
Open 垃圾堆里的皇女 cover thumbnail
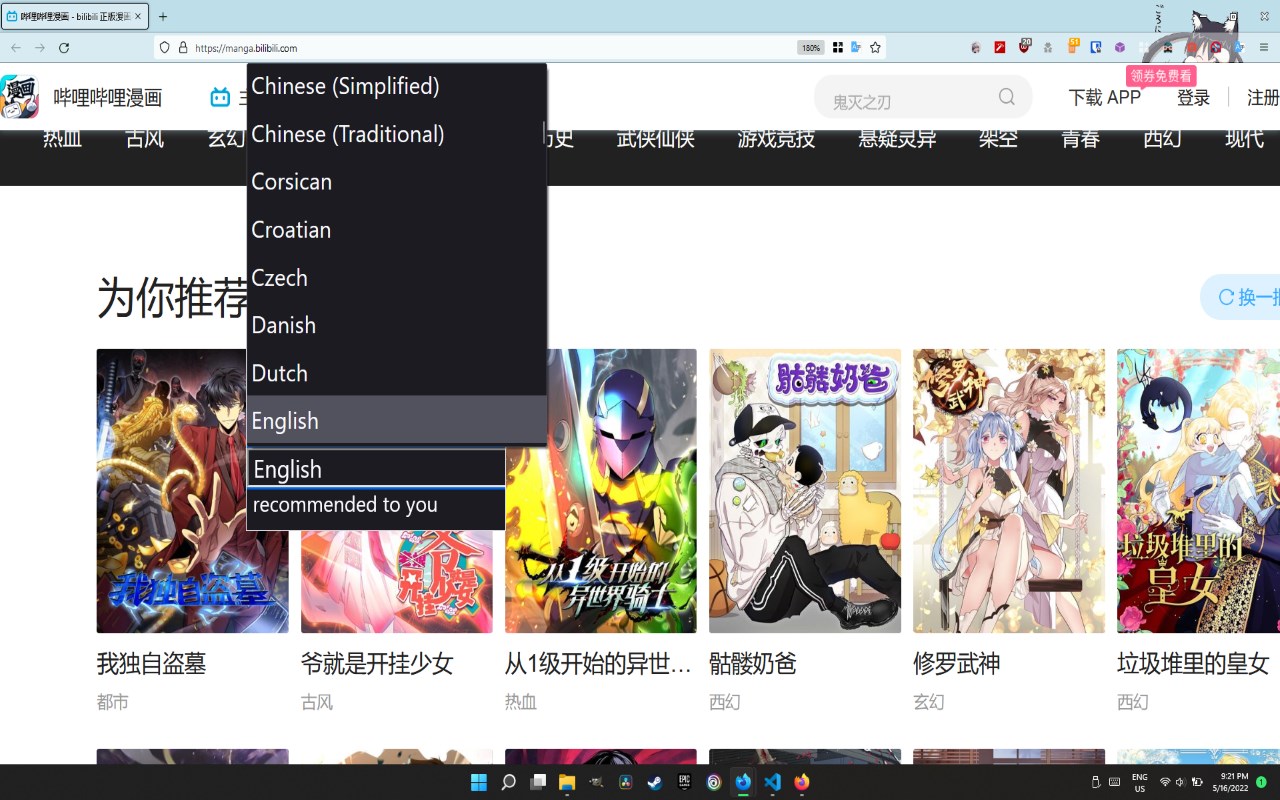1198,491
